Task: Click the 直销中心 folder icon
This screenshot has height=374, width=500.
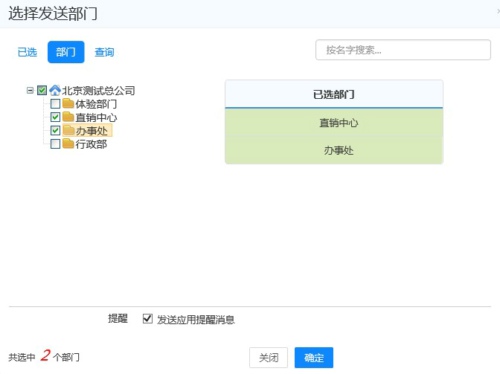Action: point(68,117)
